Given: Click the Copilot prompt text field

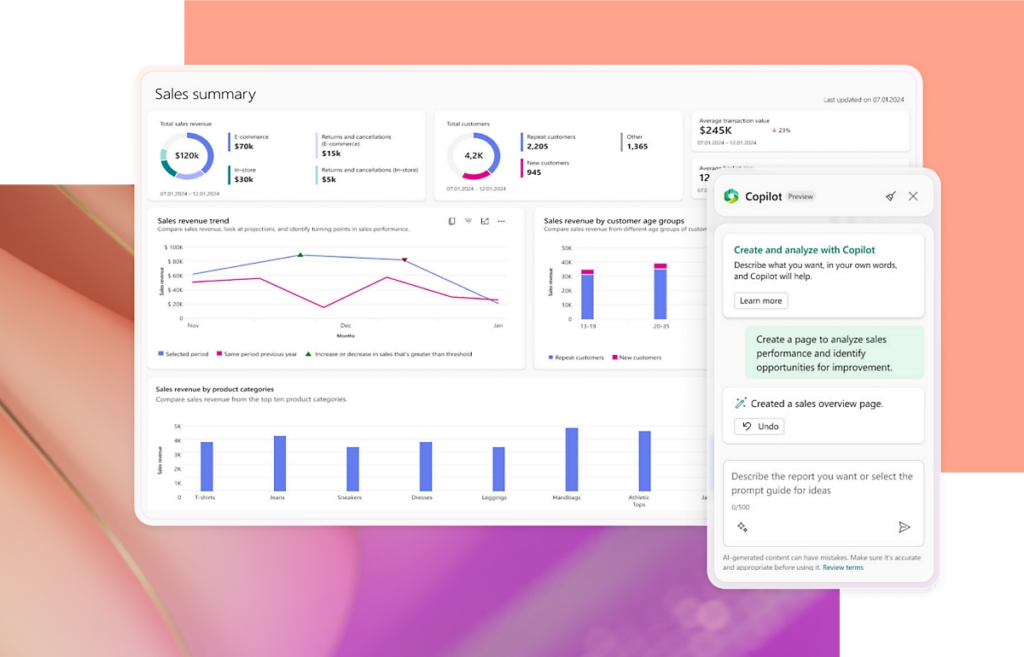Looking at the screenshot, I should coord(822,483).
